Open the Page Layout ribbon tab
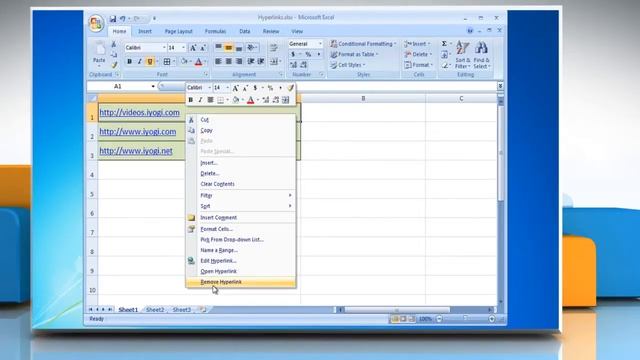 pyautogui.click(x=178, y=31)
